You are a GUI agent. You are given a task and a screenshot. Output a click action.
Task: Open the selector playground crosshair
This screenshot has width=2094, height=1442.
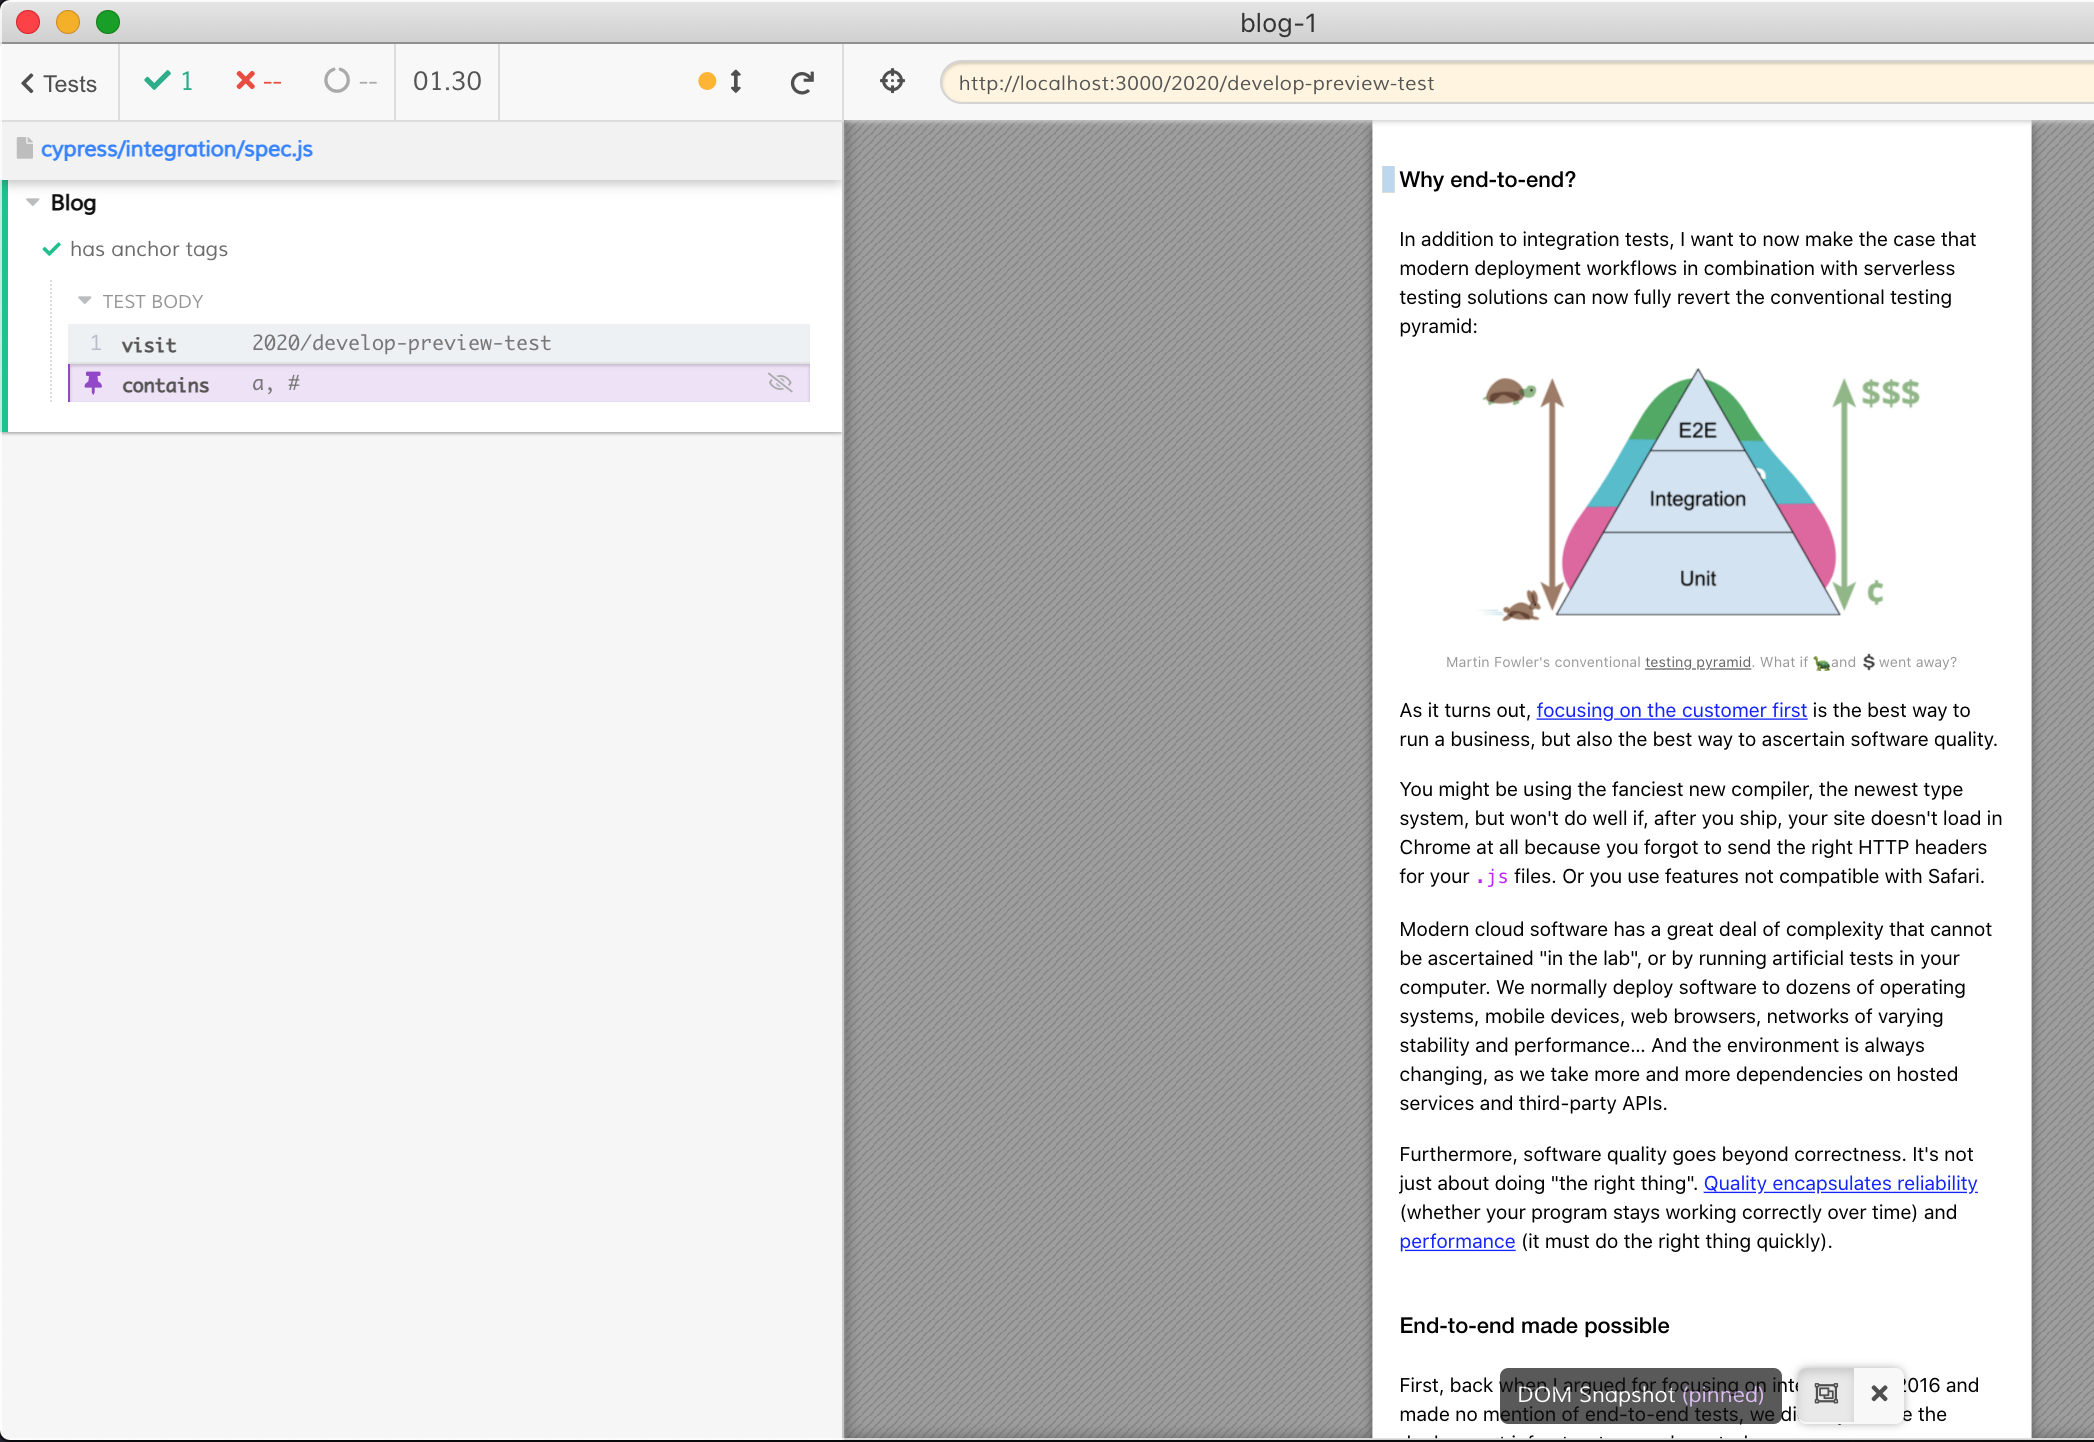point(892,81)
